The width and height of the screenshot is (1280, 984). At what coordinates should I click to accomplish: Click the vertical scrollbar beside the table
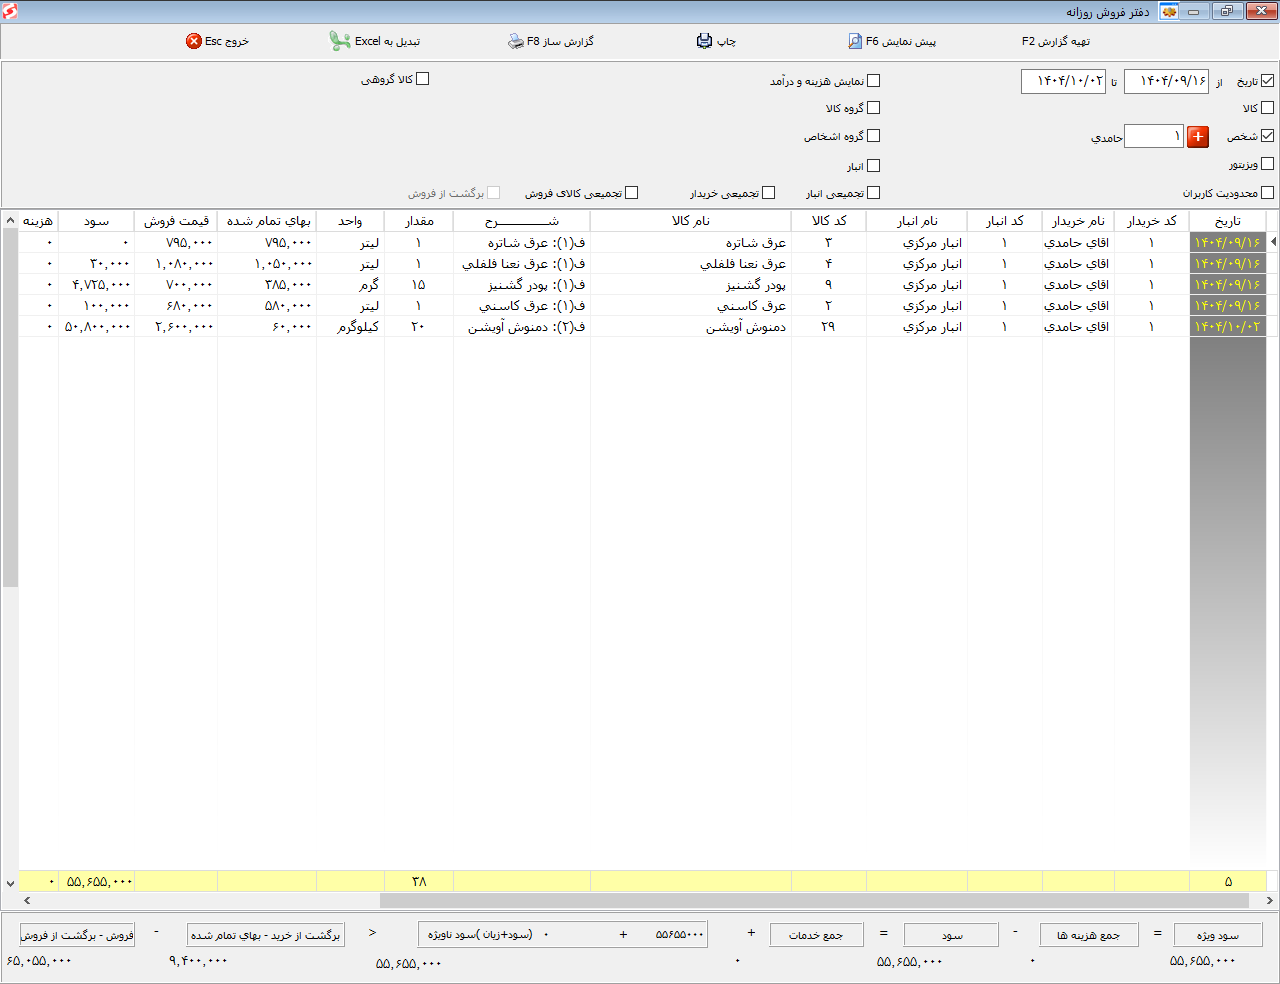[x=10, y=407]
